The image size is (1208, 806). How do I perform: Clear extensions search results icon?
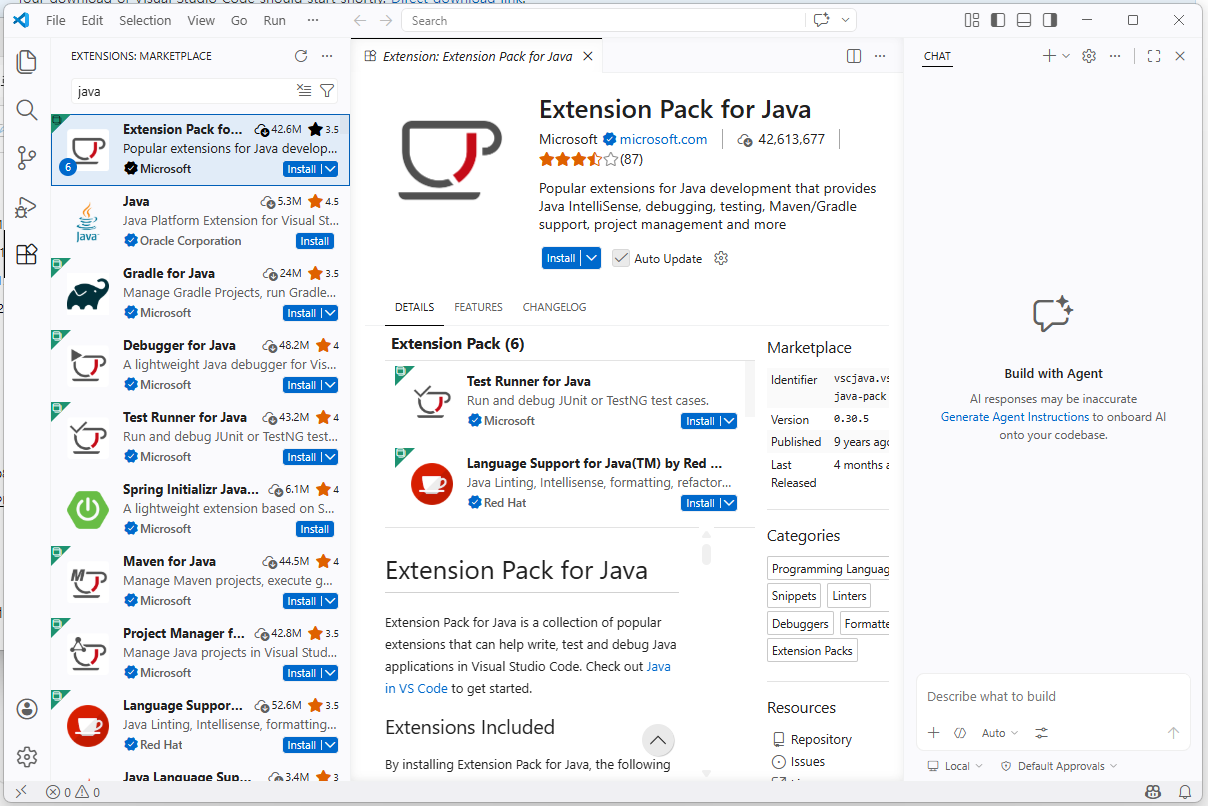click(x=304, y=91)
